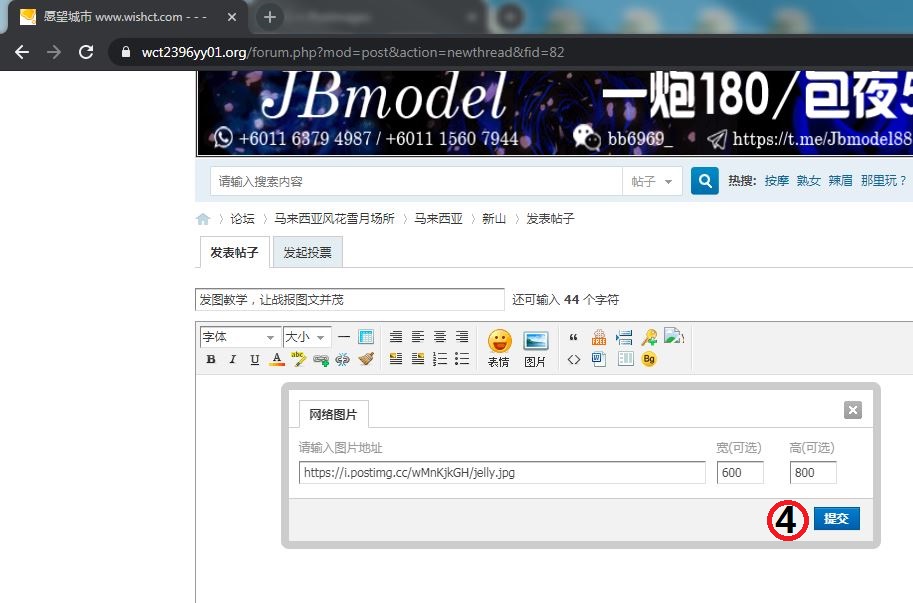View site info via the padlock icon

click(125, 52)
